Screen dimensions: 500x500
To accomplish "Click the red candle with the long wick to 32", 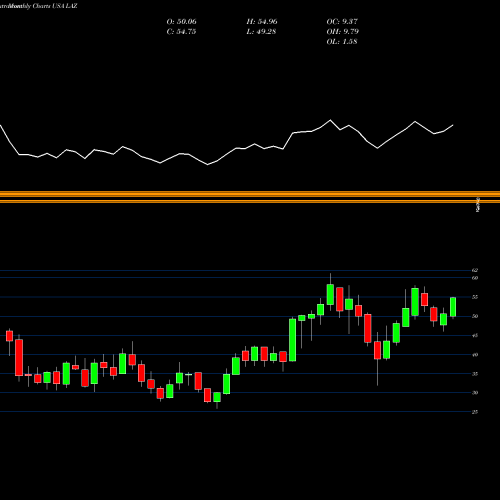I will tap(377, 350).
